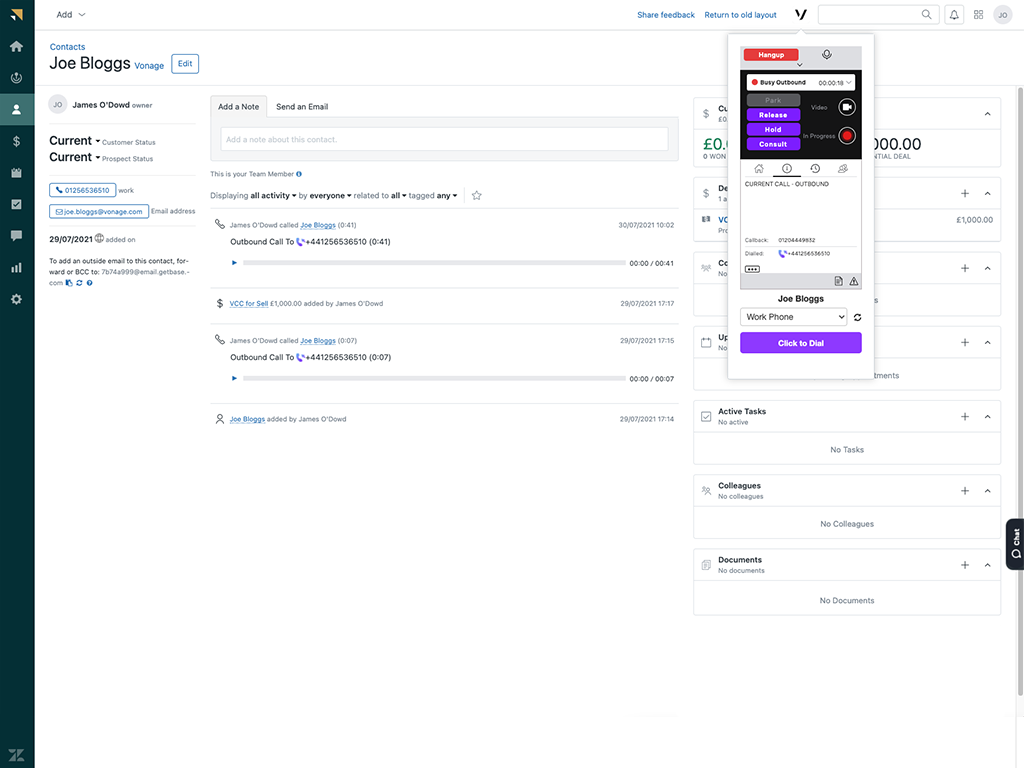Open the Busy Outbound status dropdown
The image size is (1024, 768).
coord(847,84)
